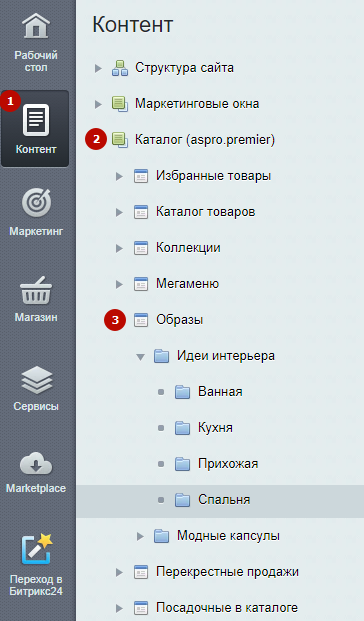The image size is (364, 621).
Task: Click the Прихожая folder icon
Action: [182, 464]
